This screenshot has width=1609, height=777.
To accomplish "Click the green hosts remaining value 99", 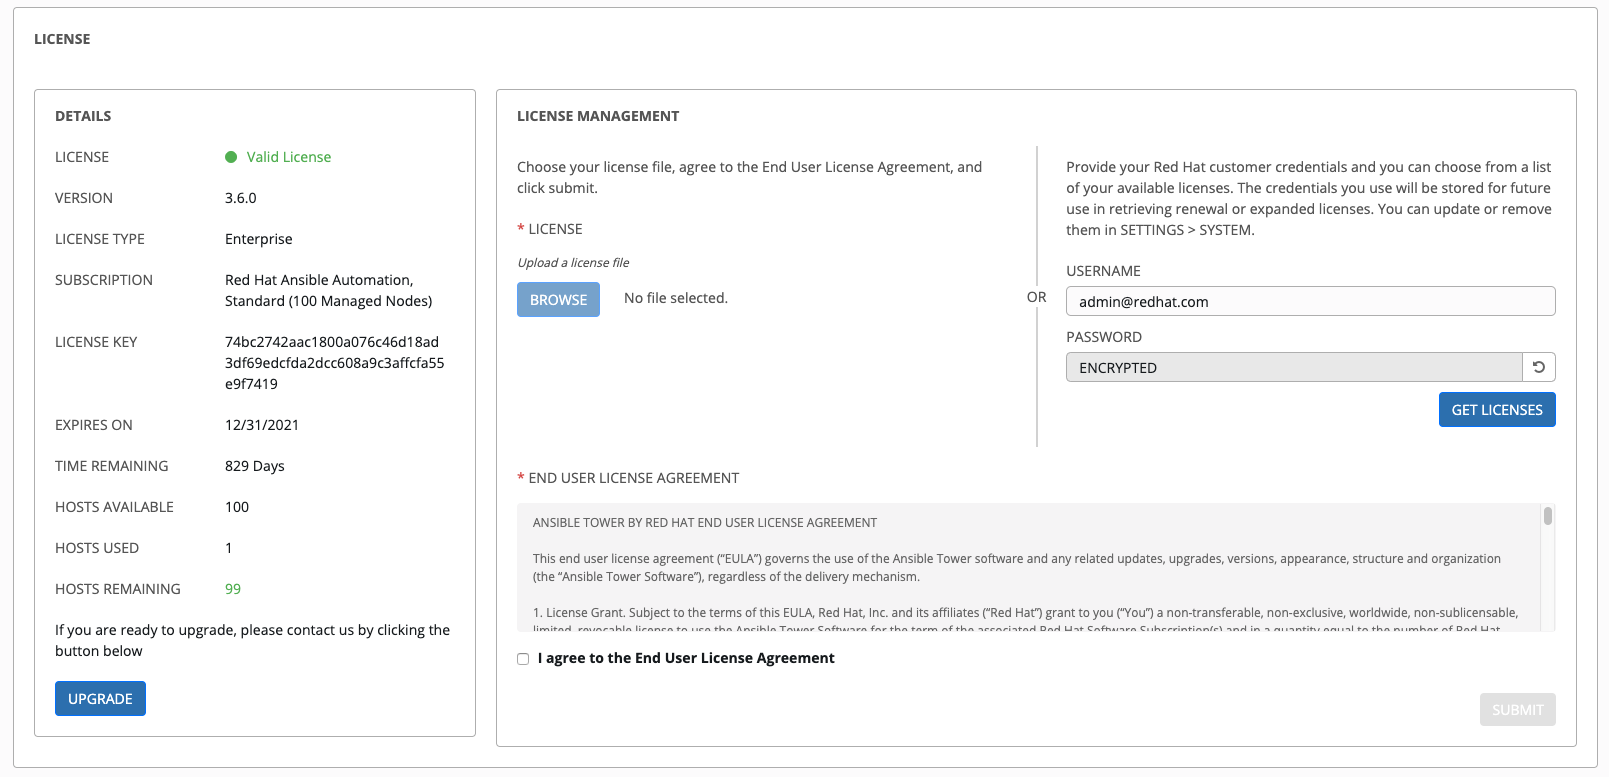I will pos(233,589).
